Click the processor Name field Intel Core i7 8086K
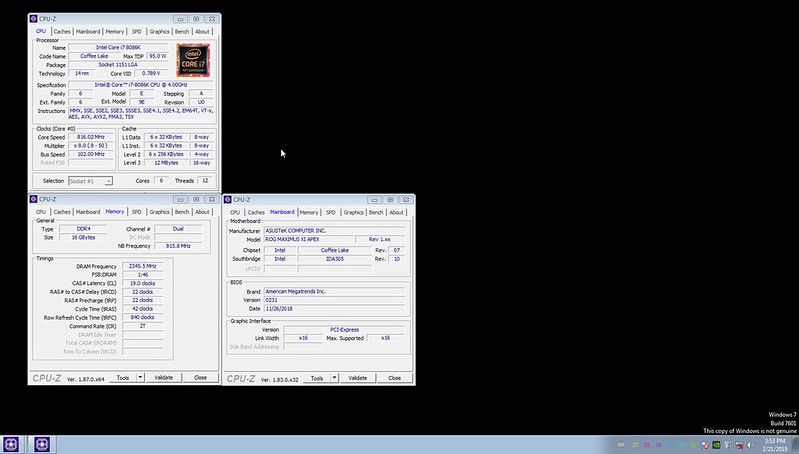 (118, 47)
